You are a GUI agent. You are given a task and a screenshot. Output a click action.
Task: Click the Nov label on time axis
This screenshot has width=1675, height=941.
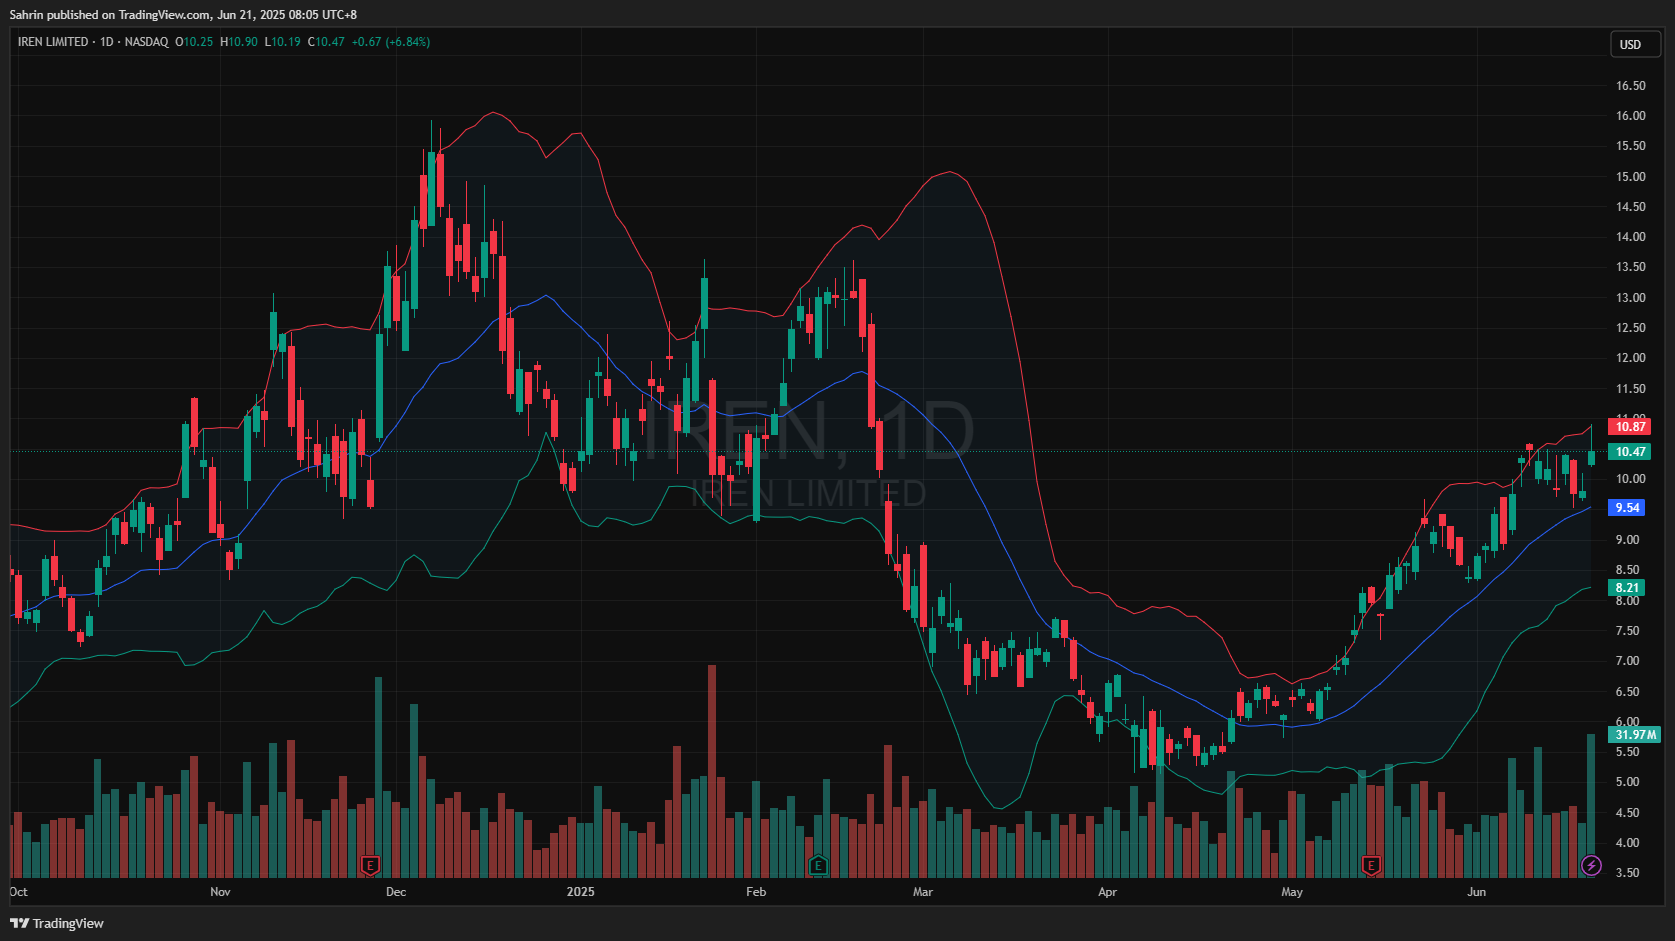click(220, 892)
